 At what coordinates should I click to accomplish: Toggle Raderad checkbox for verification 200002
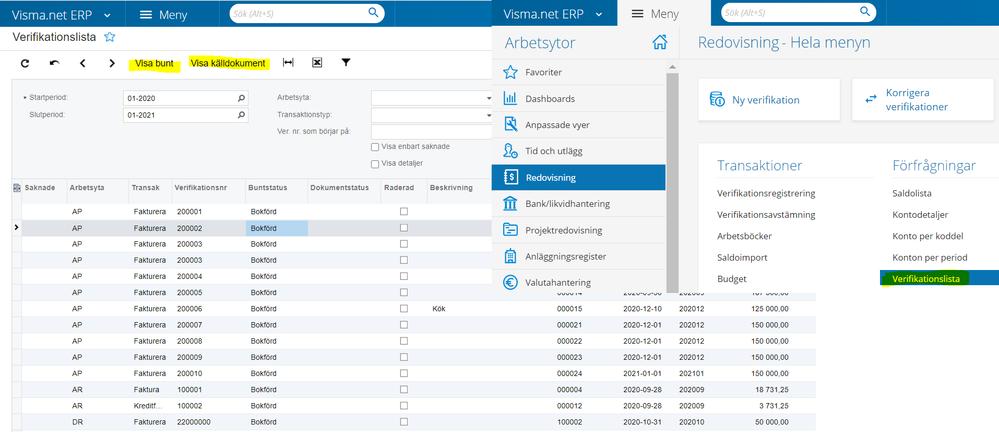[404, 227]
